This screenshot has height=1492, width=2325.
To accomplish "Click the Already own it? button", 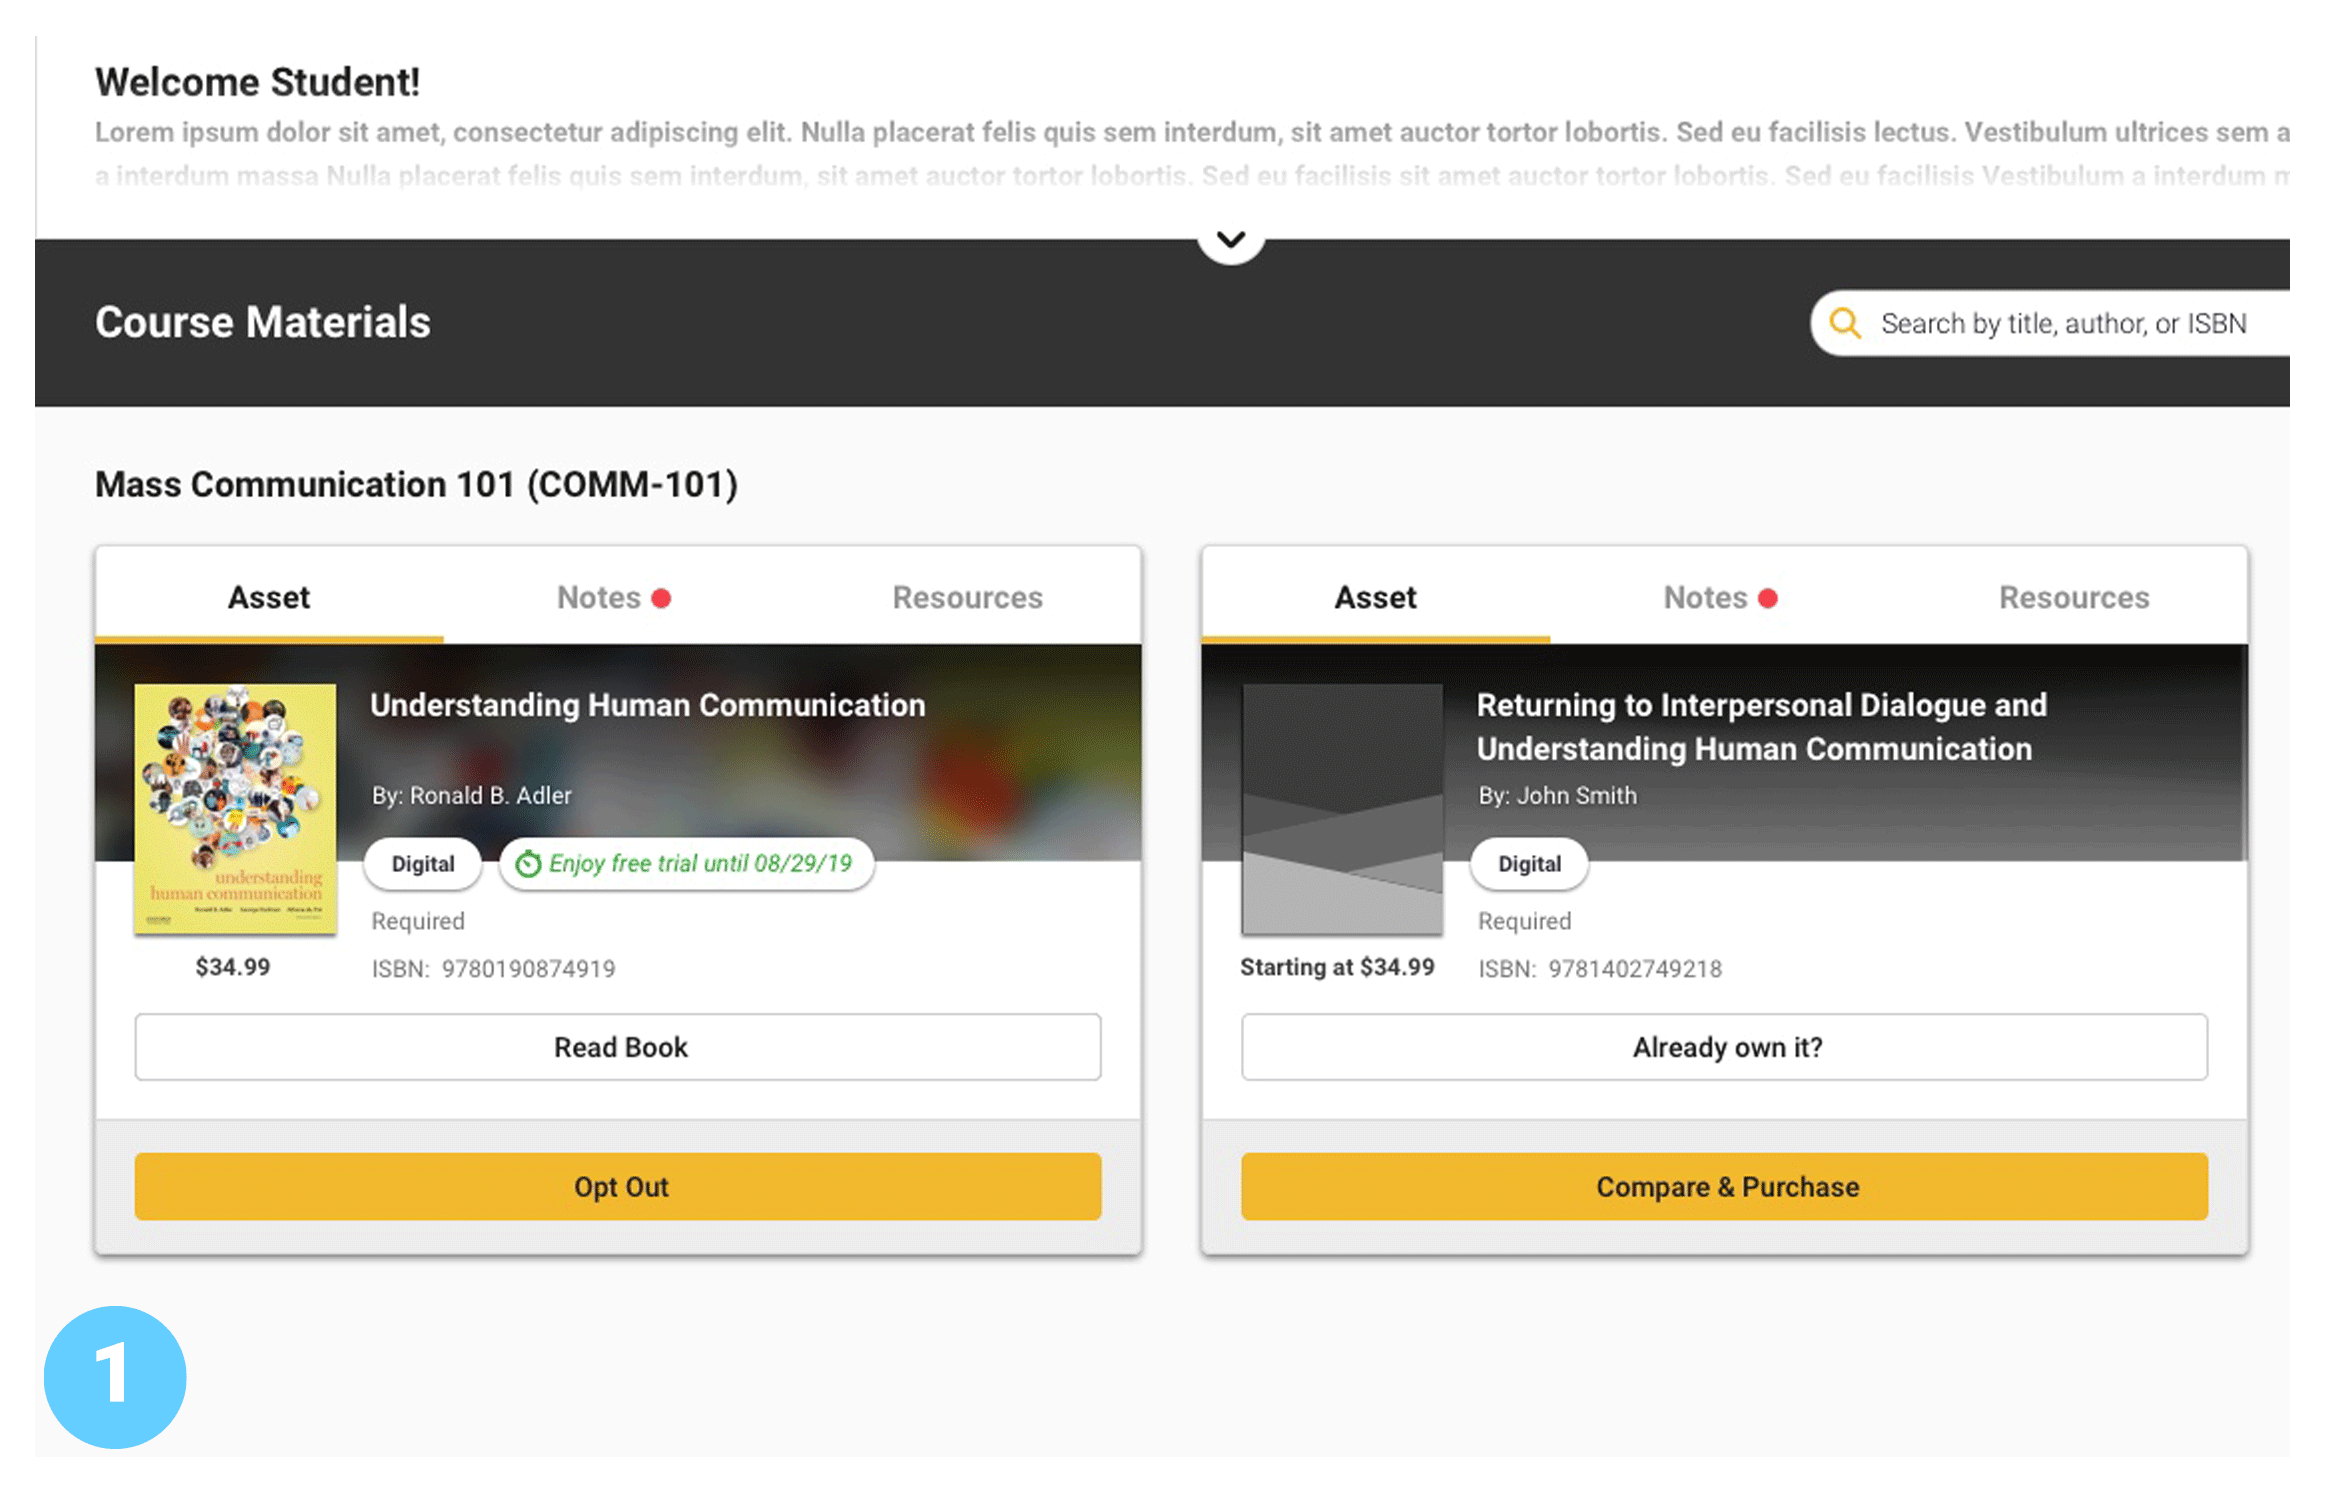I will click(x=1724, y=1047).
